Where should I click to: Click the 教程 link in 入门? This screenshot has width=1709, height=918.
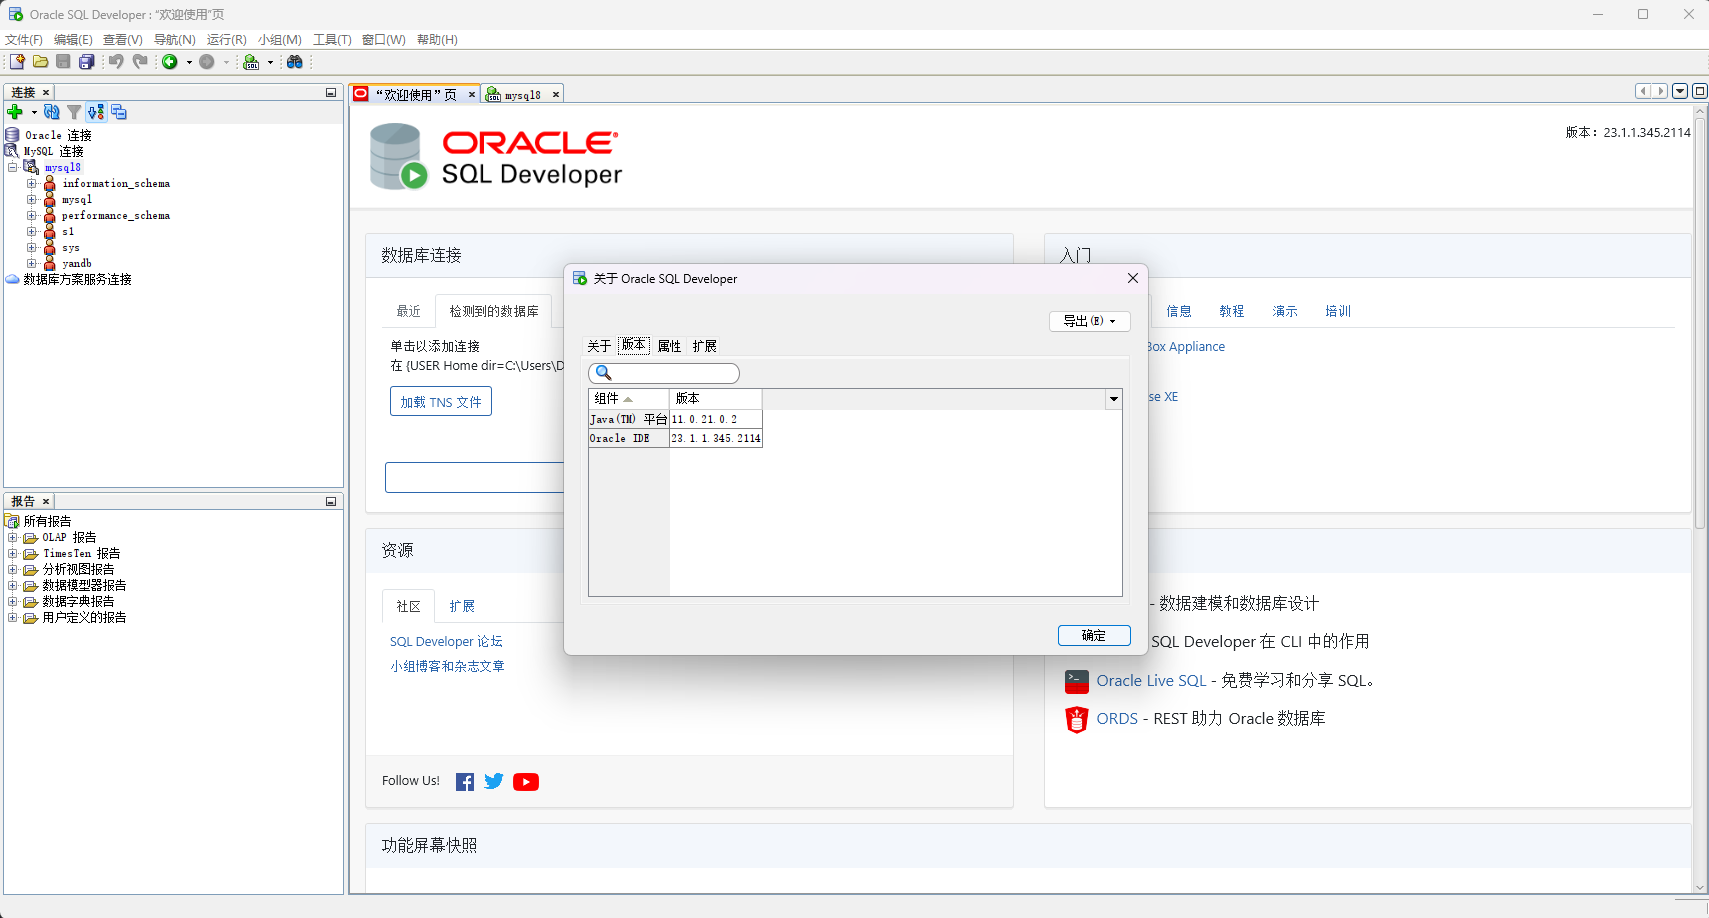click(1232, 311)
